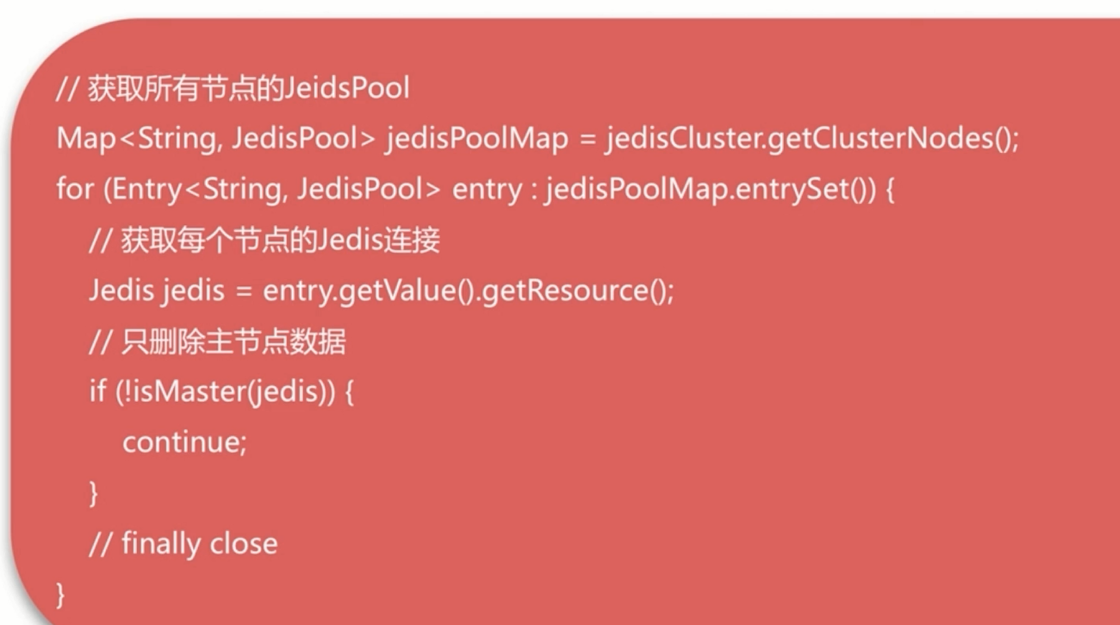This screenshot has height=625, width=1120.
Task: Click the continue statement
Action: pos(184,442)
